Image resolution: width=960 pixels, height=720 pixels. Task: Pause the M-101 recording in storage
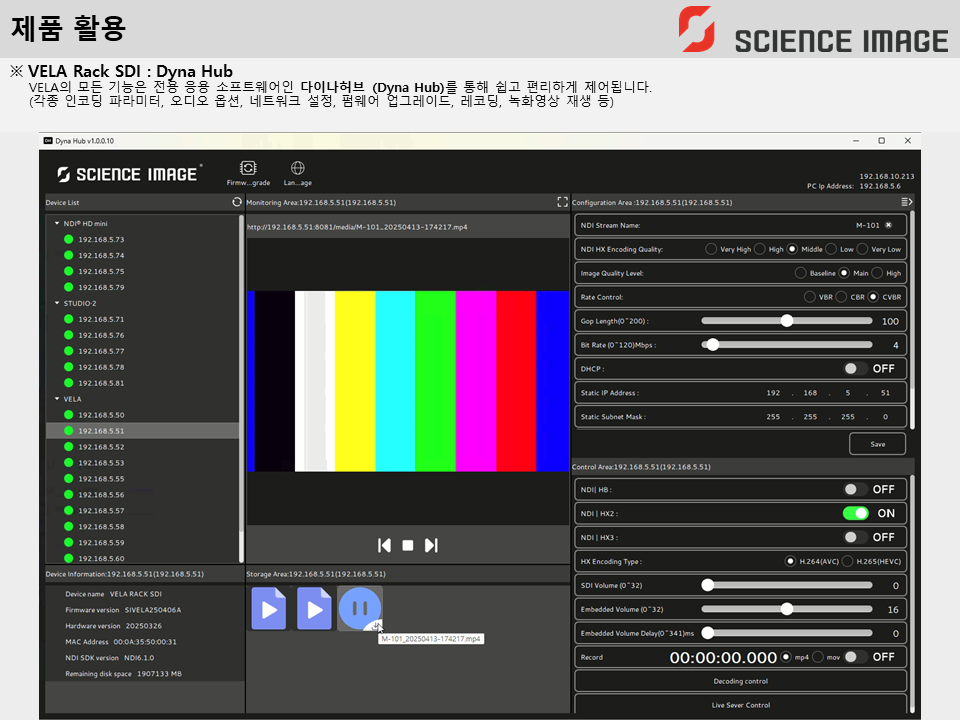point(360,609)
